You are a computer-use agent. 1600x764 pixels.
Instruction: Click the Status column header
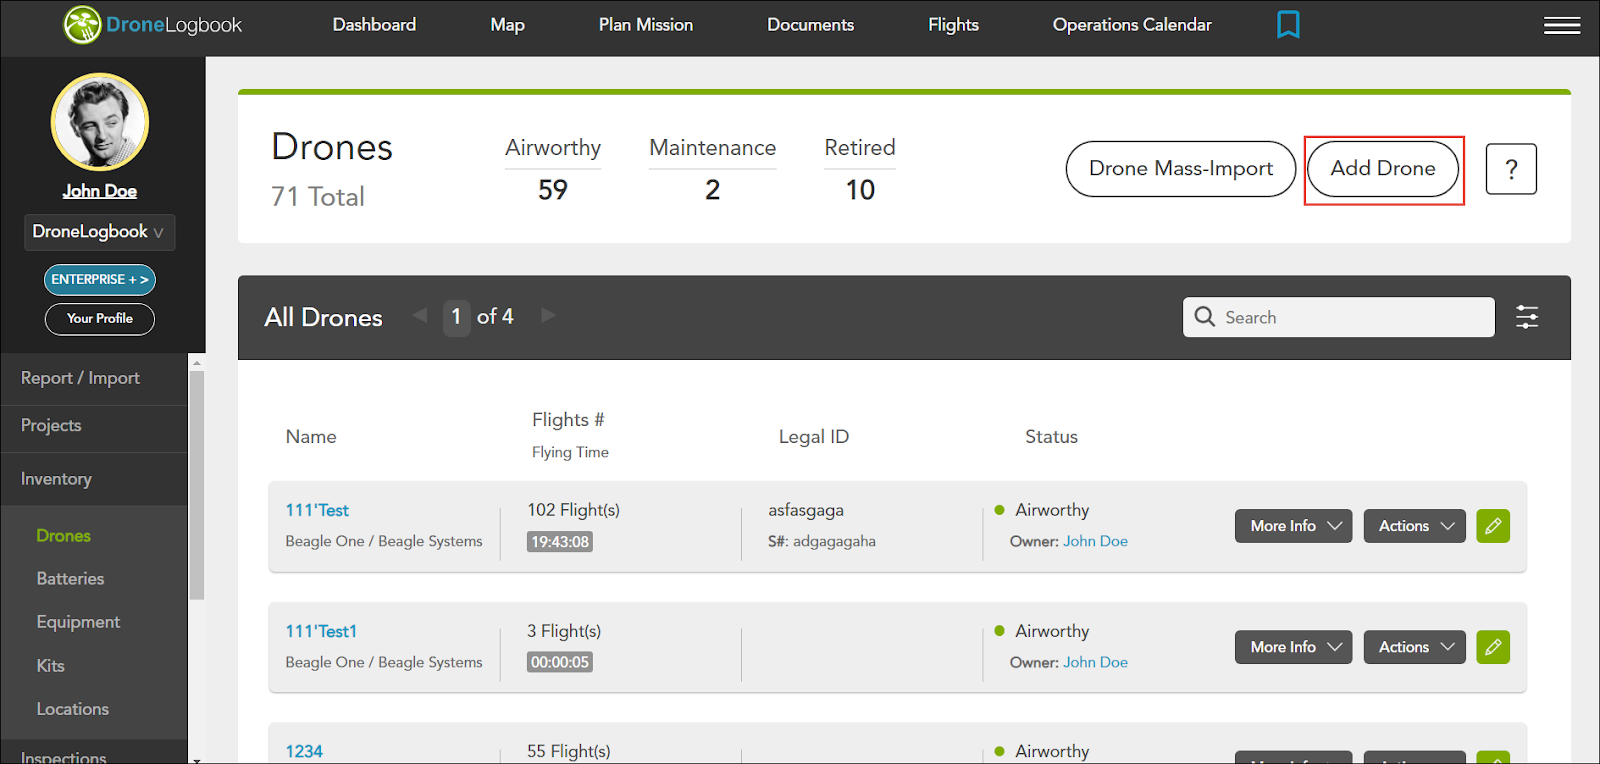[1051, 437]
